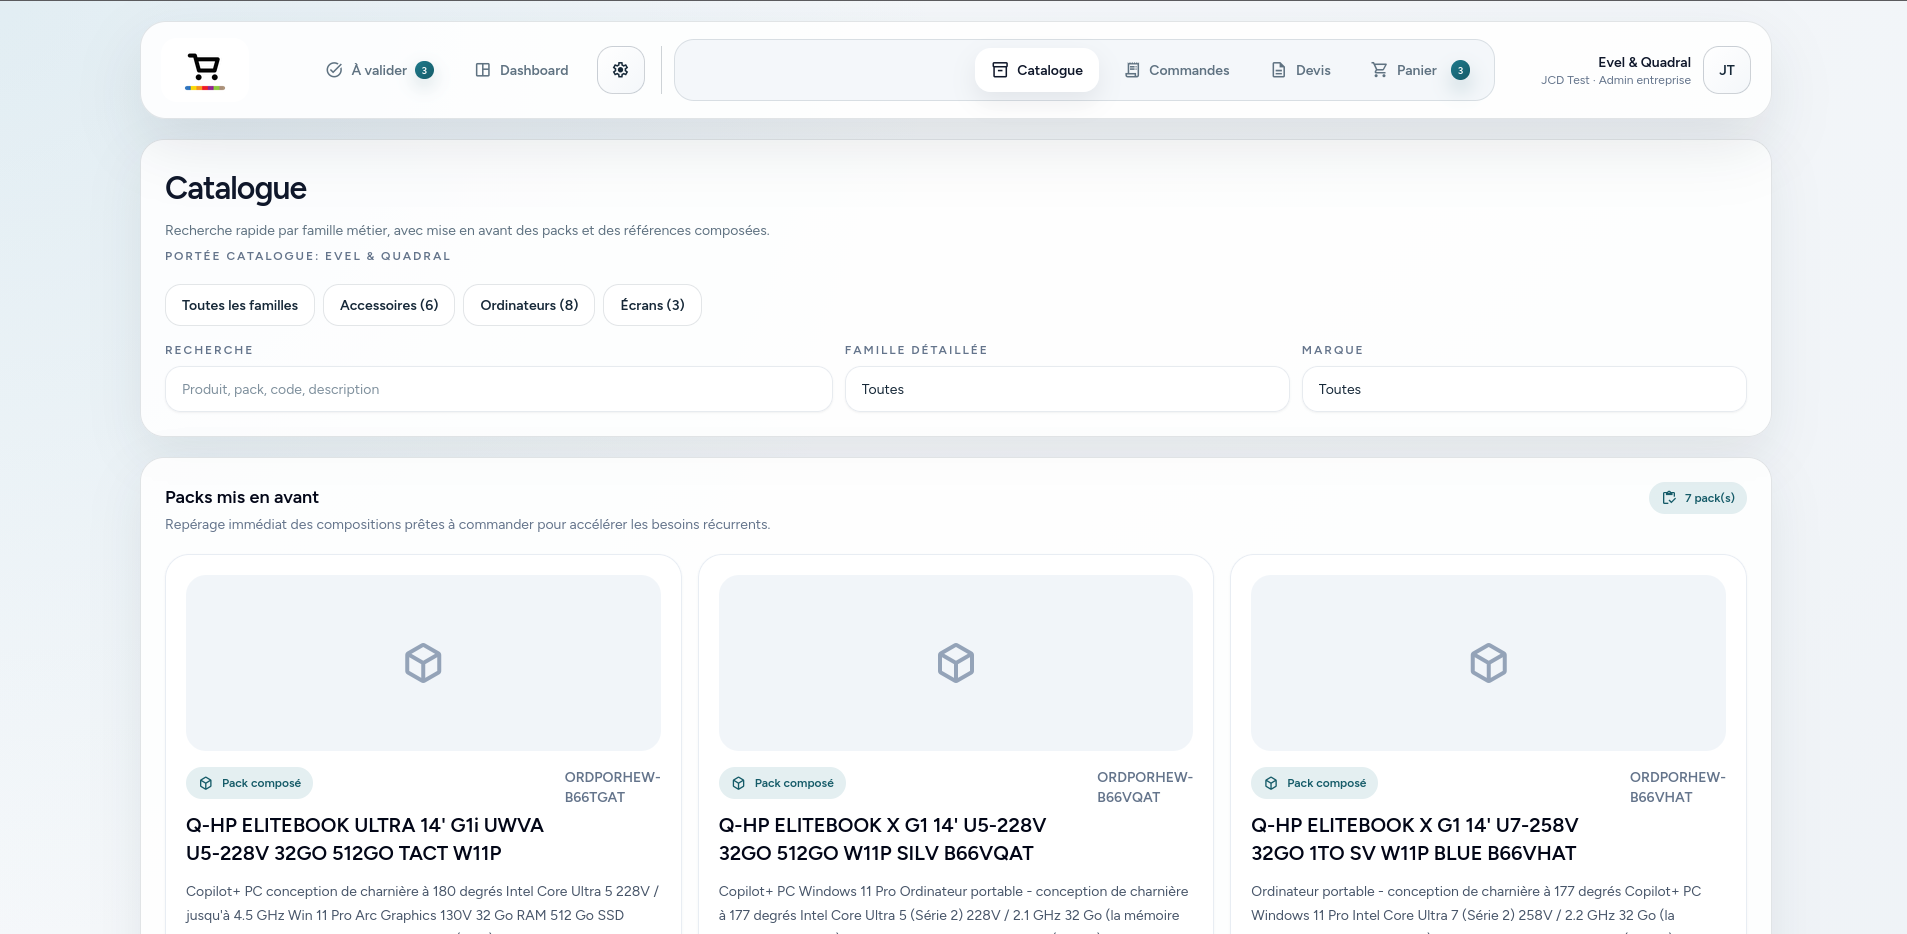
Task: Filter by Ordinateurs (8)
Action: 529,305
